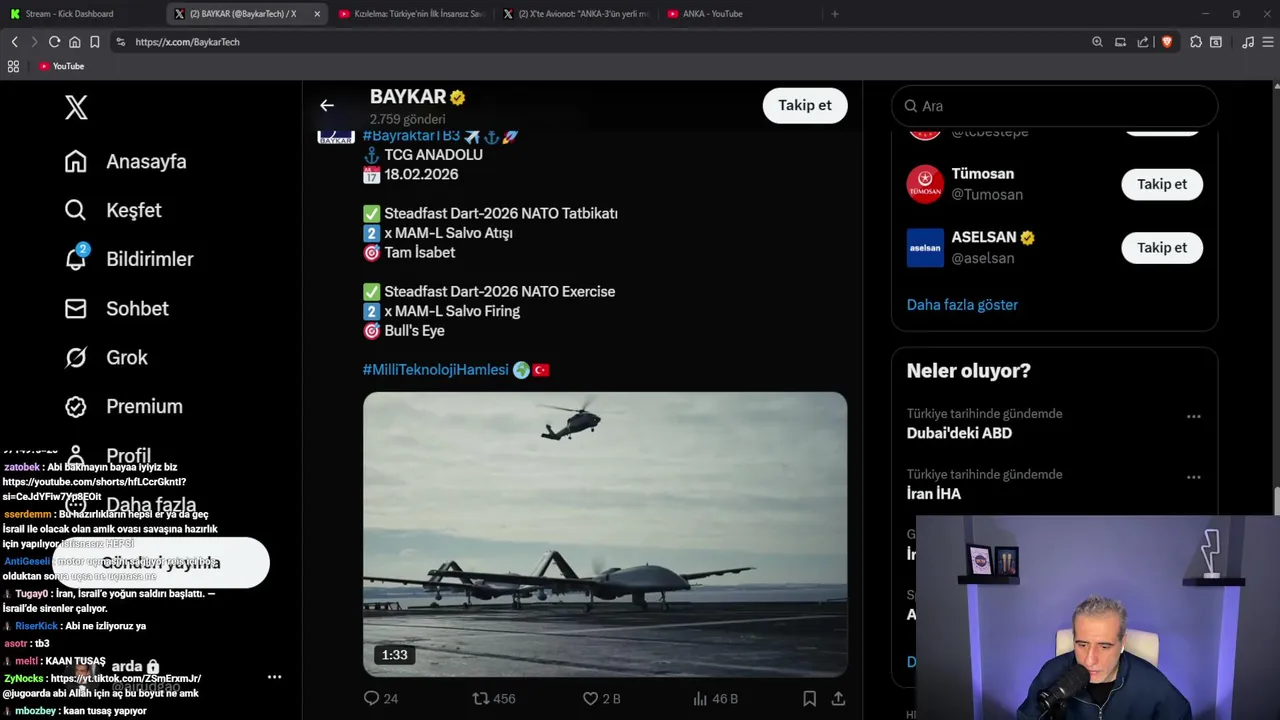The height and width of the screenshot is (720, 1280).
Task: Click the back arrow beside BAYKAR title
Action: (327, 105)
